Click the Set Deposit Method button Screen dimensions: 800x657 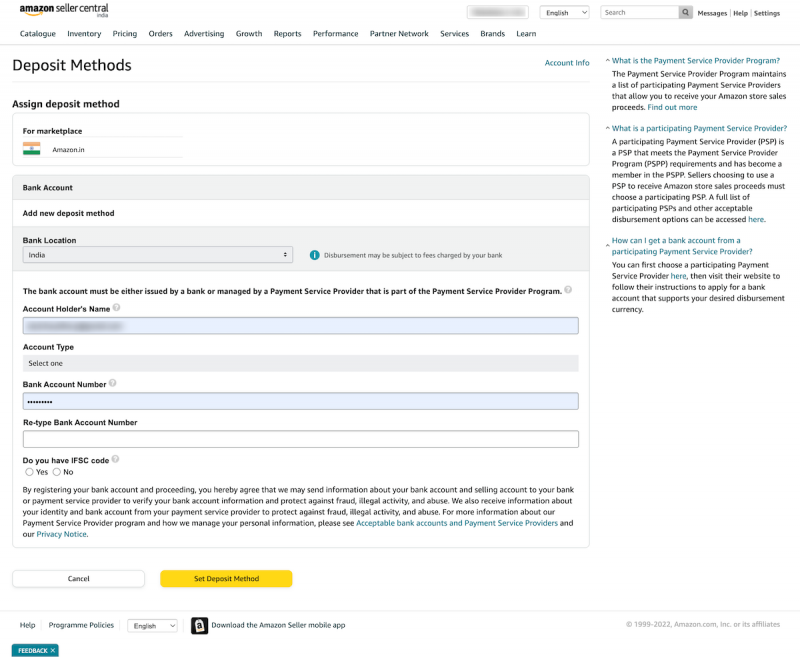(227, 578)
